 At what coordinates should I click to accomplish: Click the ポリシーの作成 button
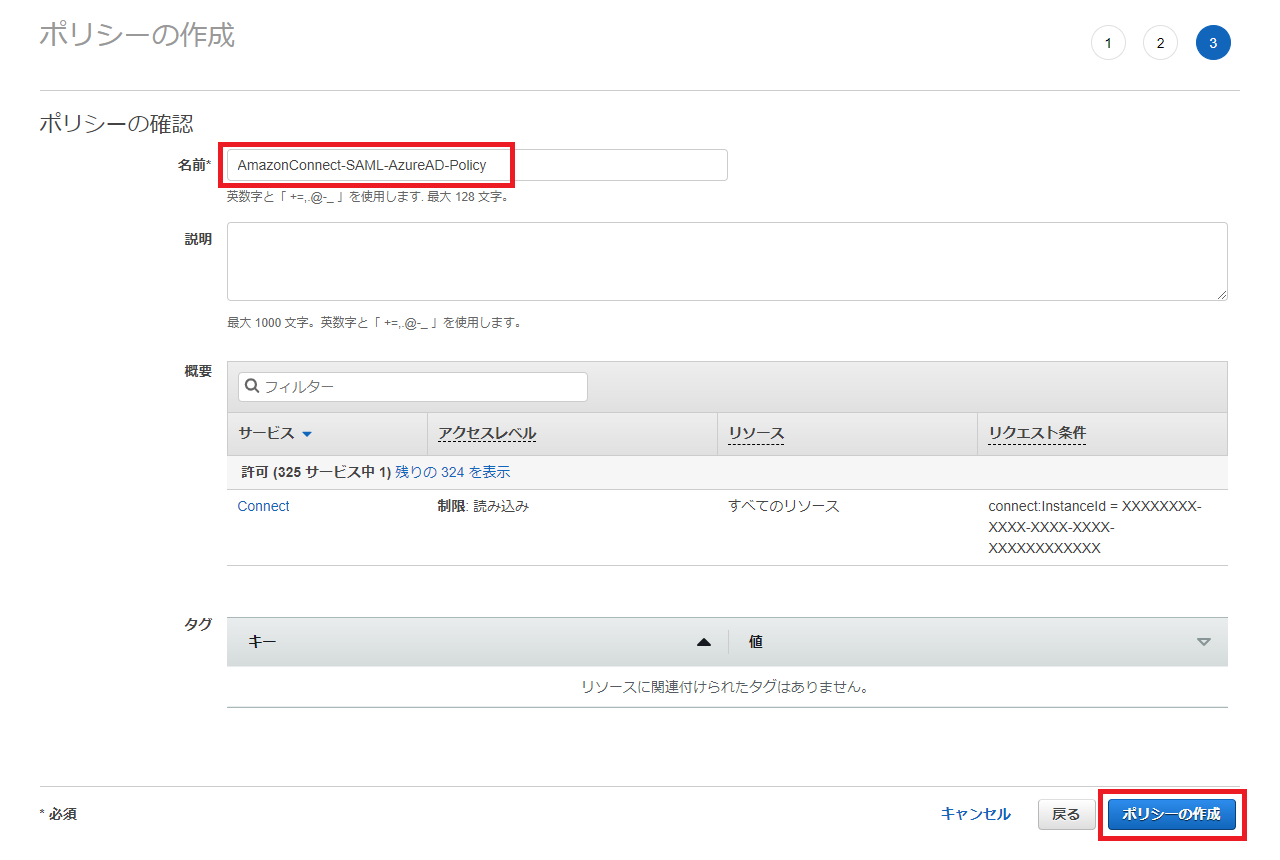[1172, 815]
